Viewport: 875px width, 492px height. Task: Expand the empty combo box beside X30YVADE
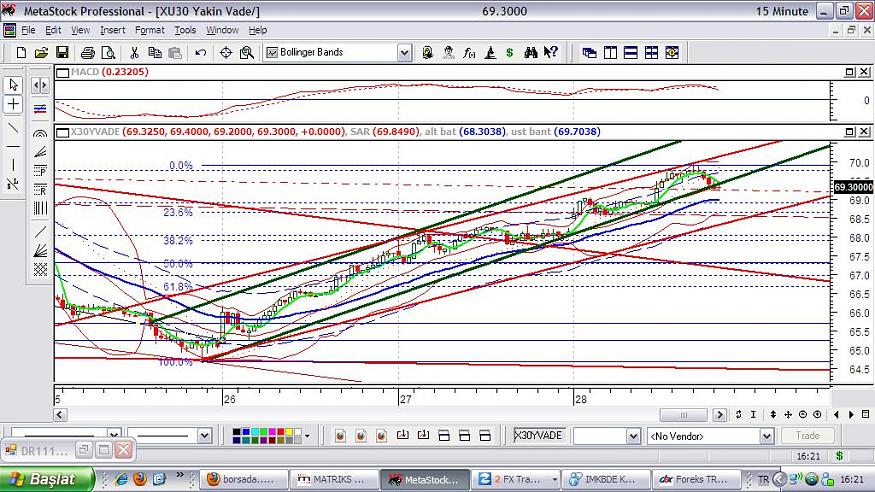pyautogui.click(x=633, y=436)
